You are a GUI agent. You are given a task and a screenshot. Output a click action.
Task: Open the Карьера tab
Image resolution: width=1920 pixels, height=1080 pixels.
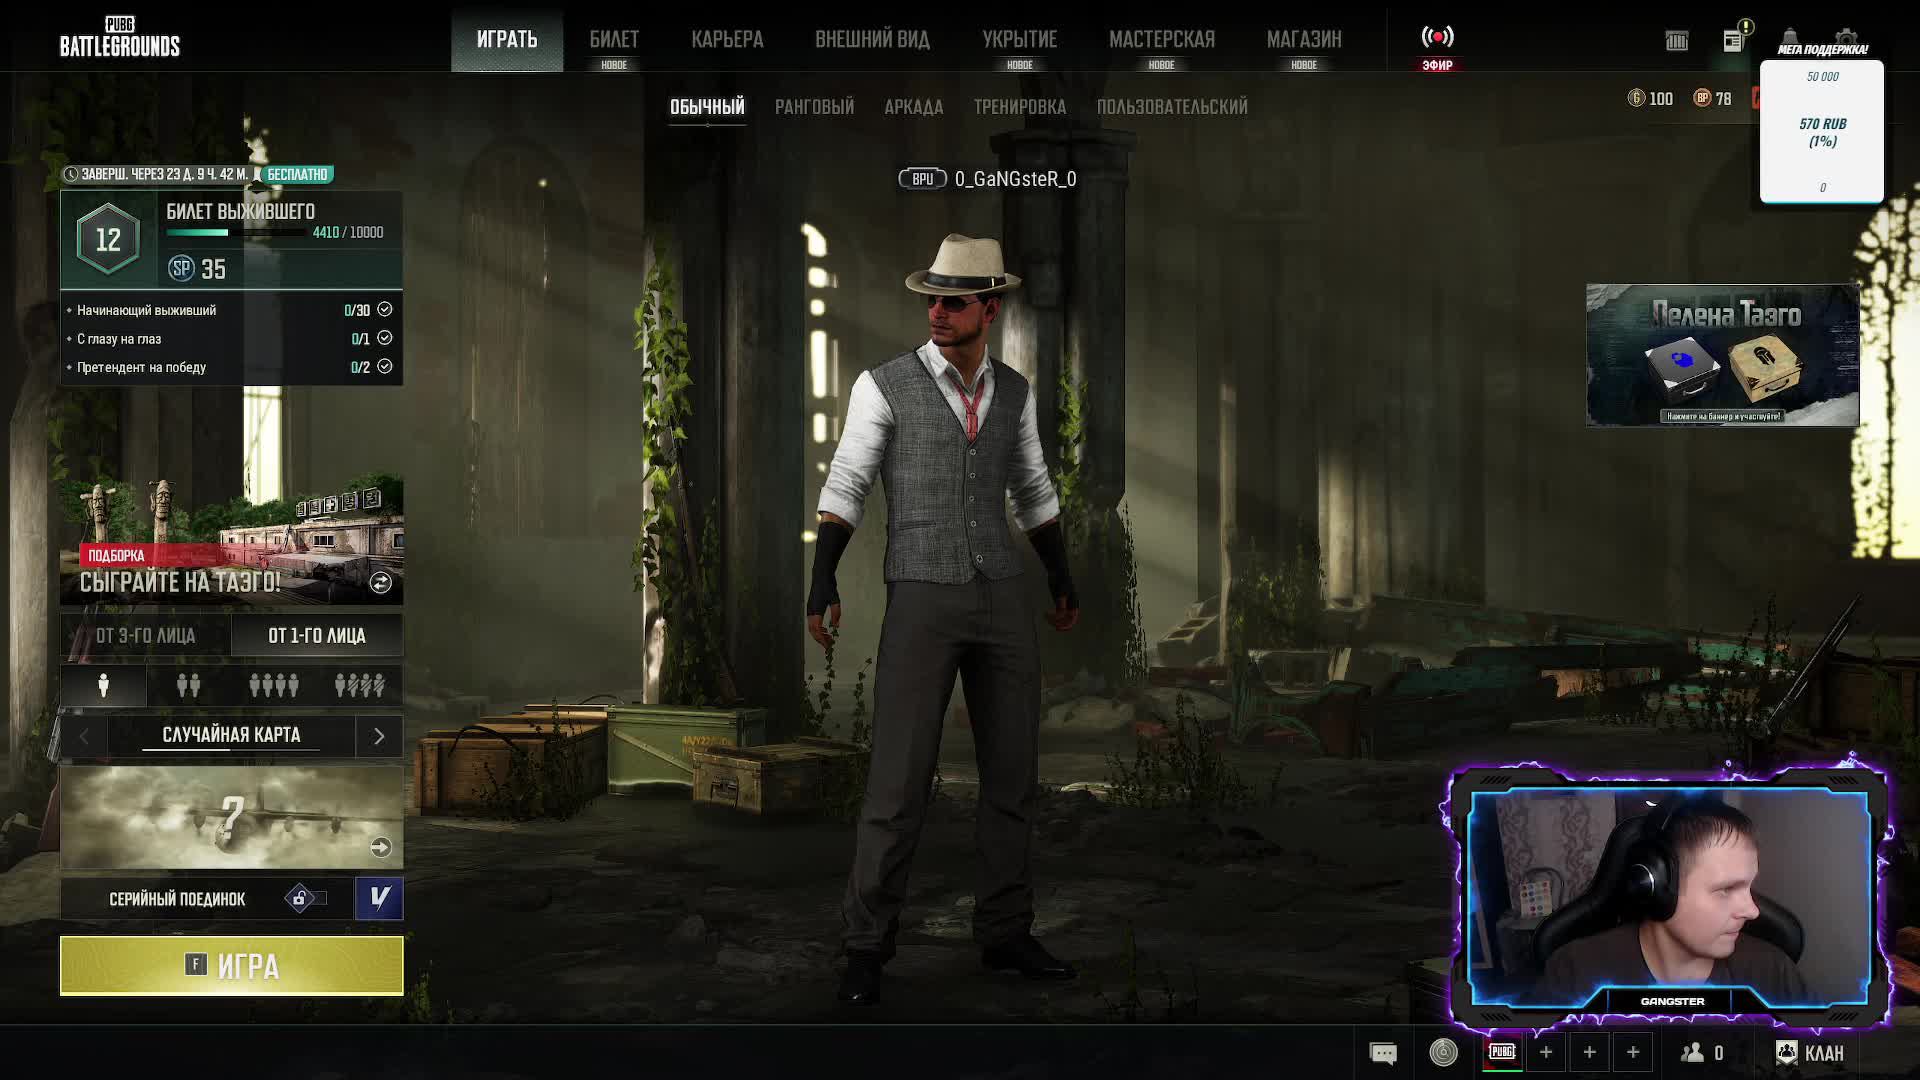[x=727, y=40]
